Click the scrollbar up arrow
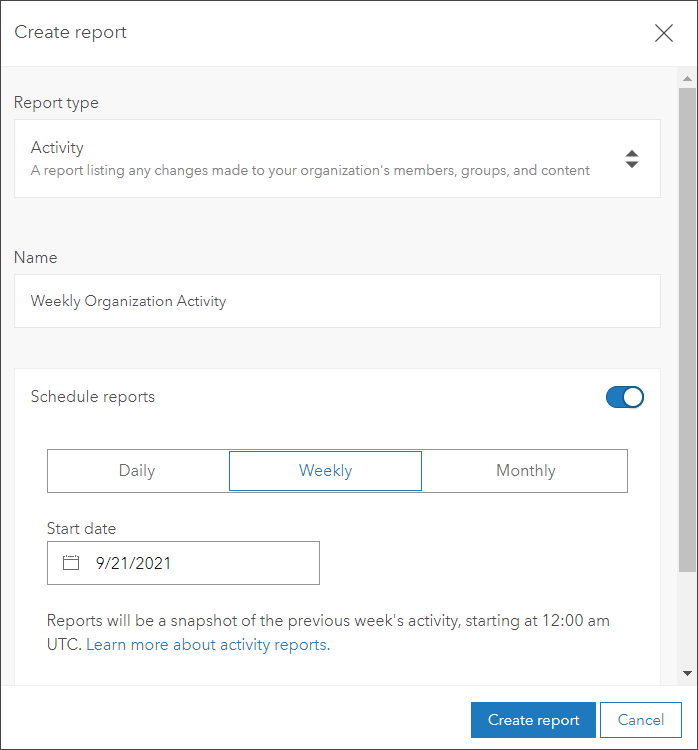The image size is (698, 750). 687,78
